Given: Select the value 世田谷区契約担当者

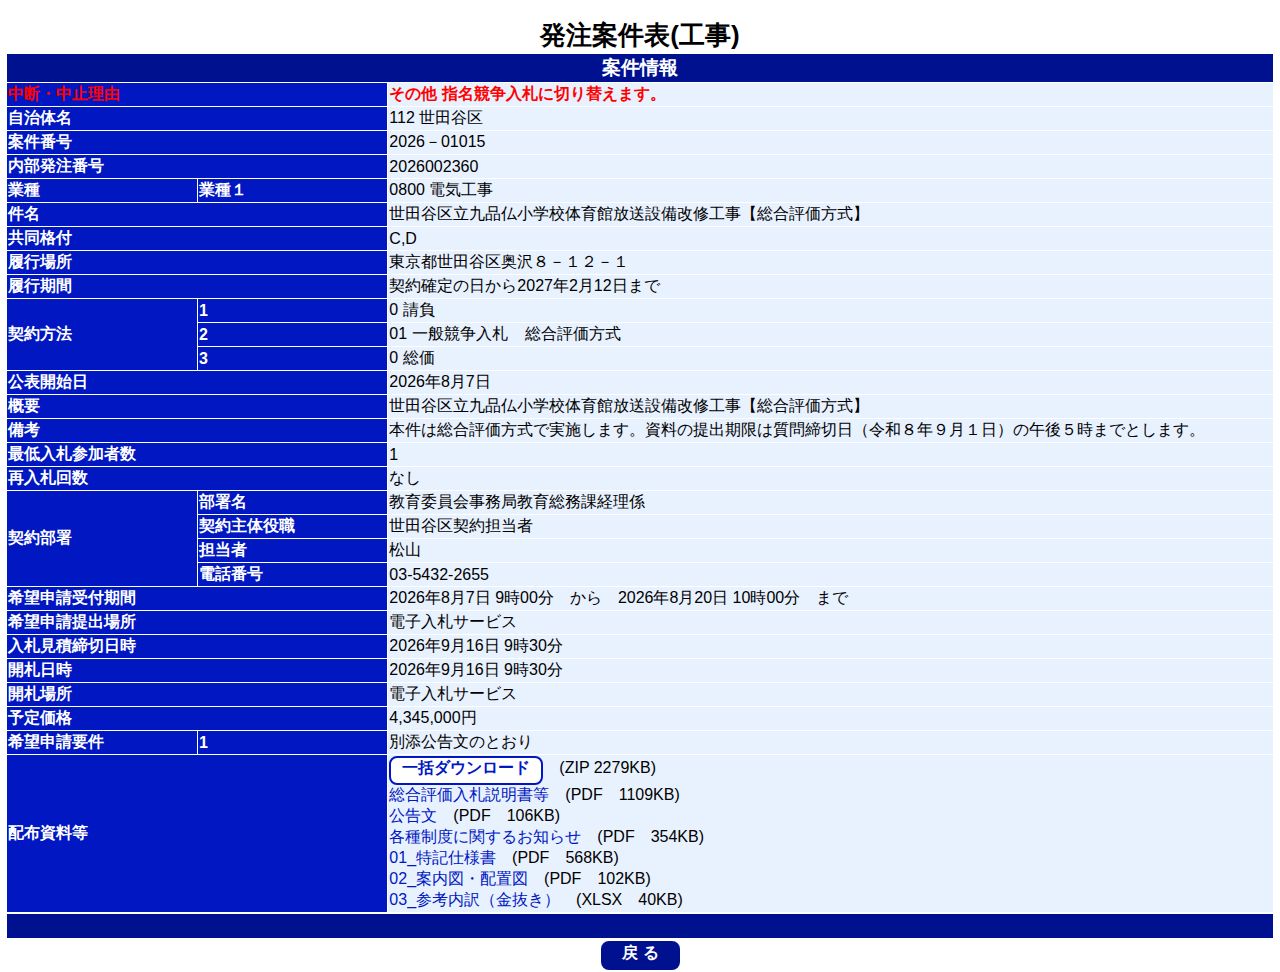Looking at the screenshot, I should pos(461,526).
